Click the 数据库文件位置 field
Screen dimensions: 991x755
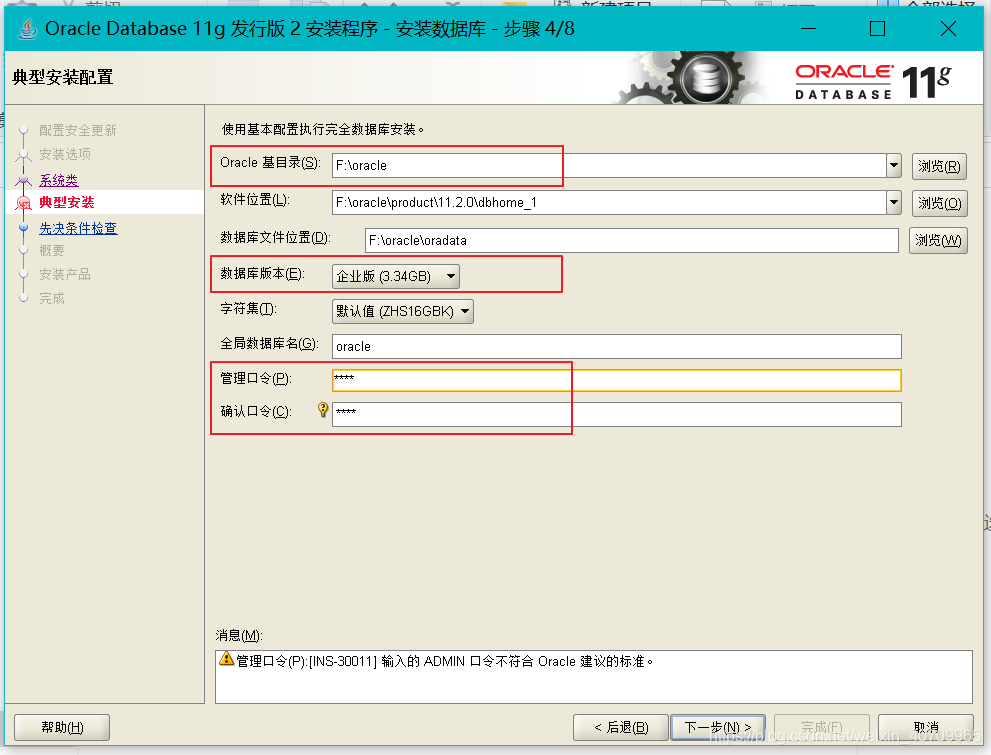pyautogui.click(x=632, y=240)
